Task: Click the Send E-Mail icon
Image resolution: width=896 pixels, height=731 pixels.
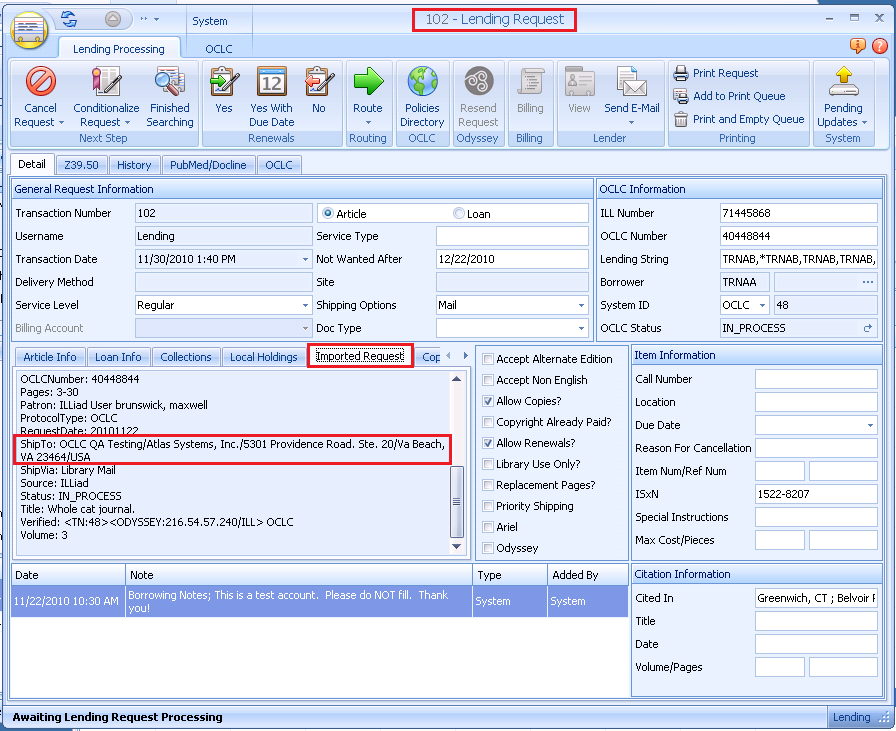Action: (631, 82)
